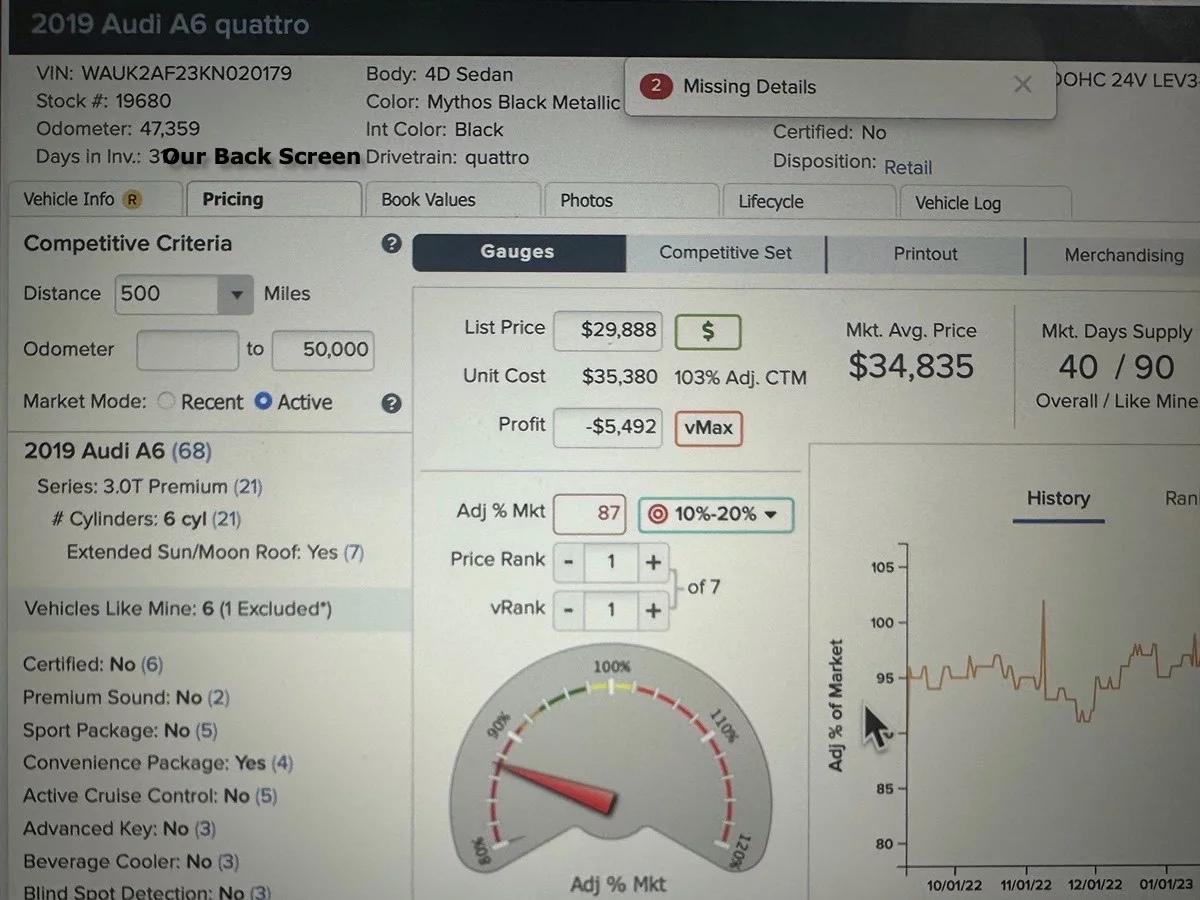The height and width of the screenshot is (900, 1200).
Task: Open the Competitive Set tab
Action: point(725,254)
